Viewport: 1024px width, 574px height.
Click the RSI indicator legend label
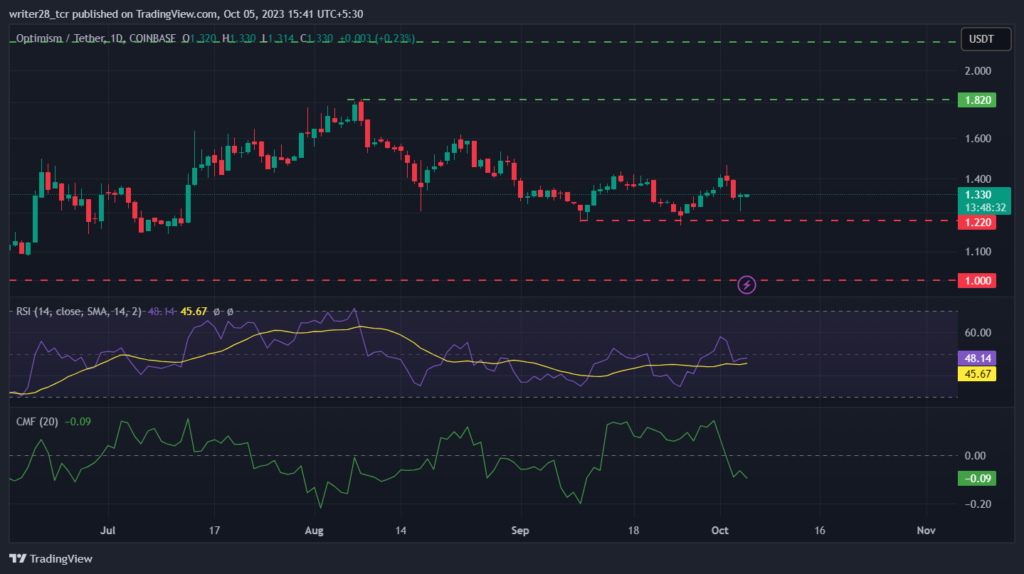point(78,311)
